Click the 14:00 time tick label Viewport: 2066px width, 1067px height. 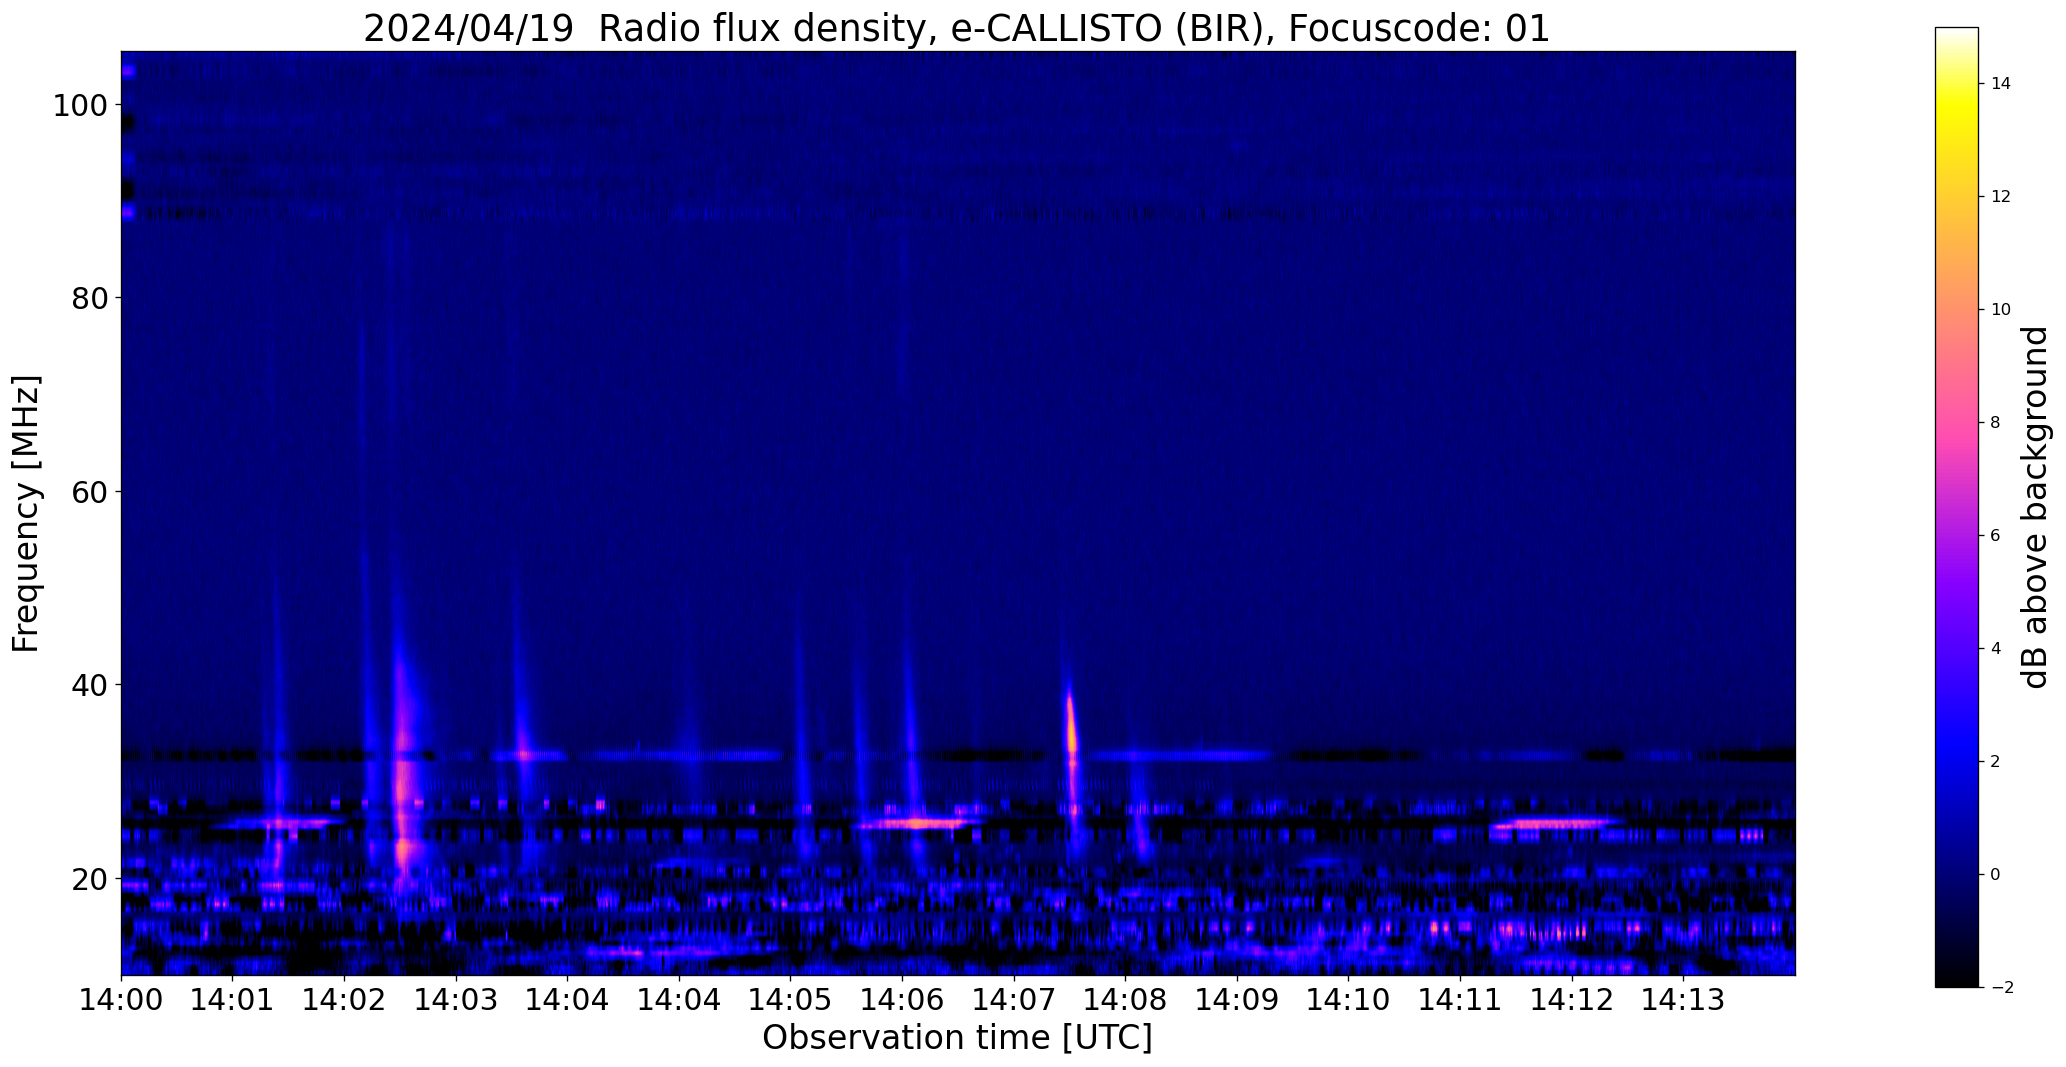click(121, 999)
